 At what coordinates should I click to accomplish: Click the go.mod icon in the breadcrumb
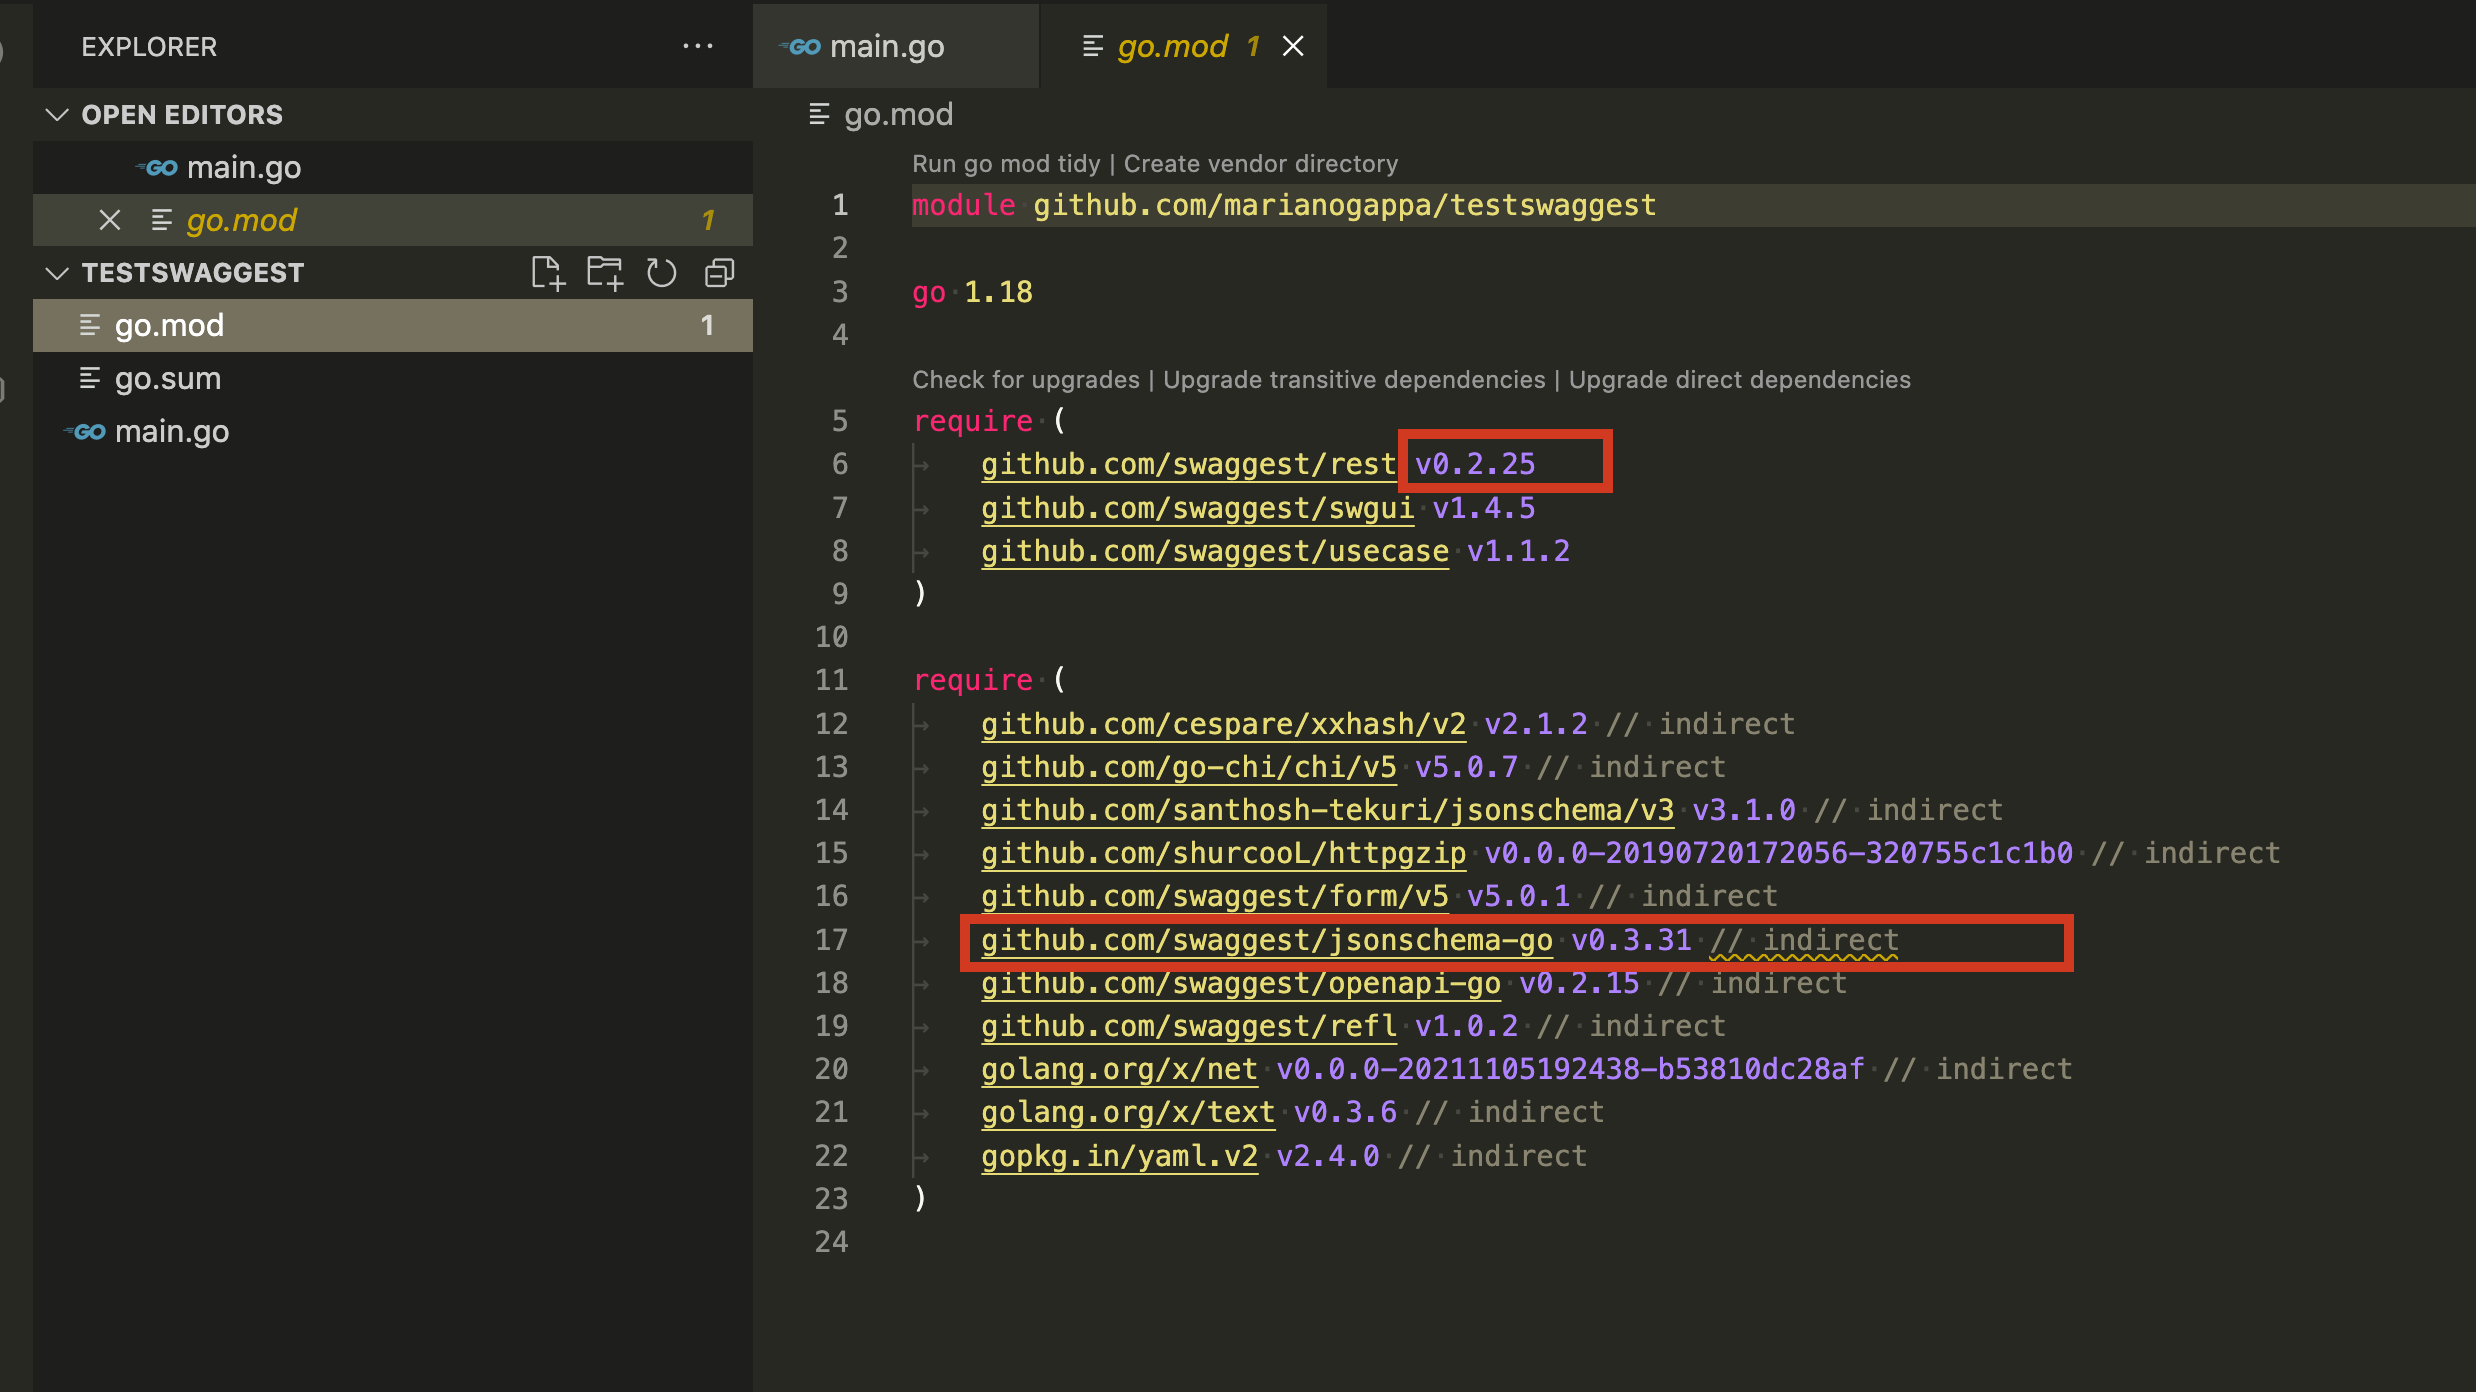click(x=819, y=114)
